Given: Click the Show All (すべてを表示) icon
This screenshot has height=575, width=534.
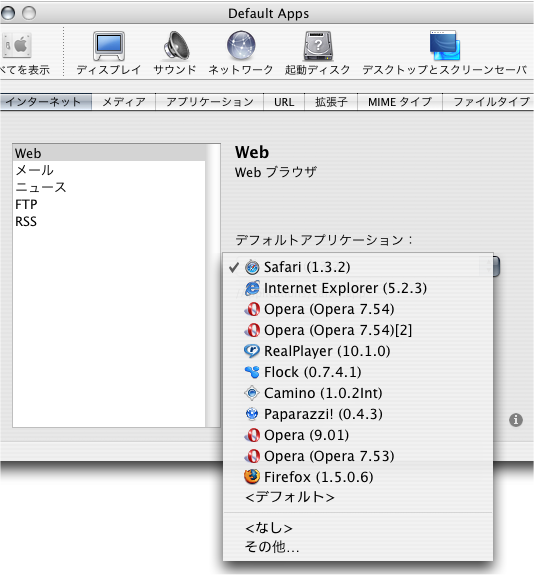Looking at the screenshot, I should pyautogui.click(x=17, y=45).
